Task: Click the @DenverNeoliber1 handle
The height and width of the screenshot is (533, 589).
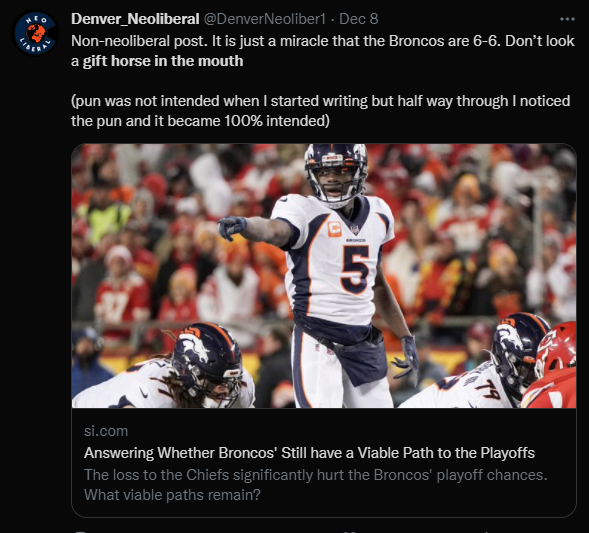Action: (x=264, y=19)
